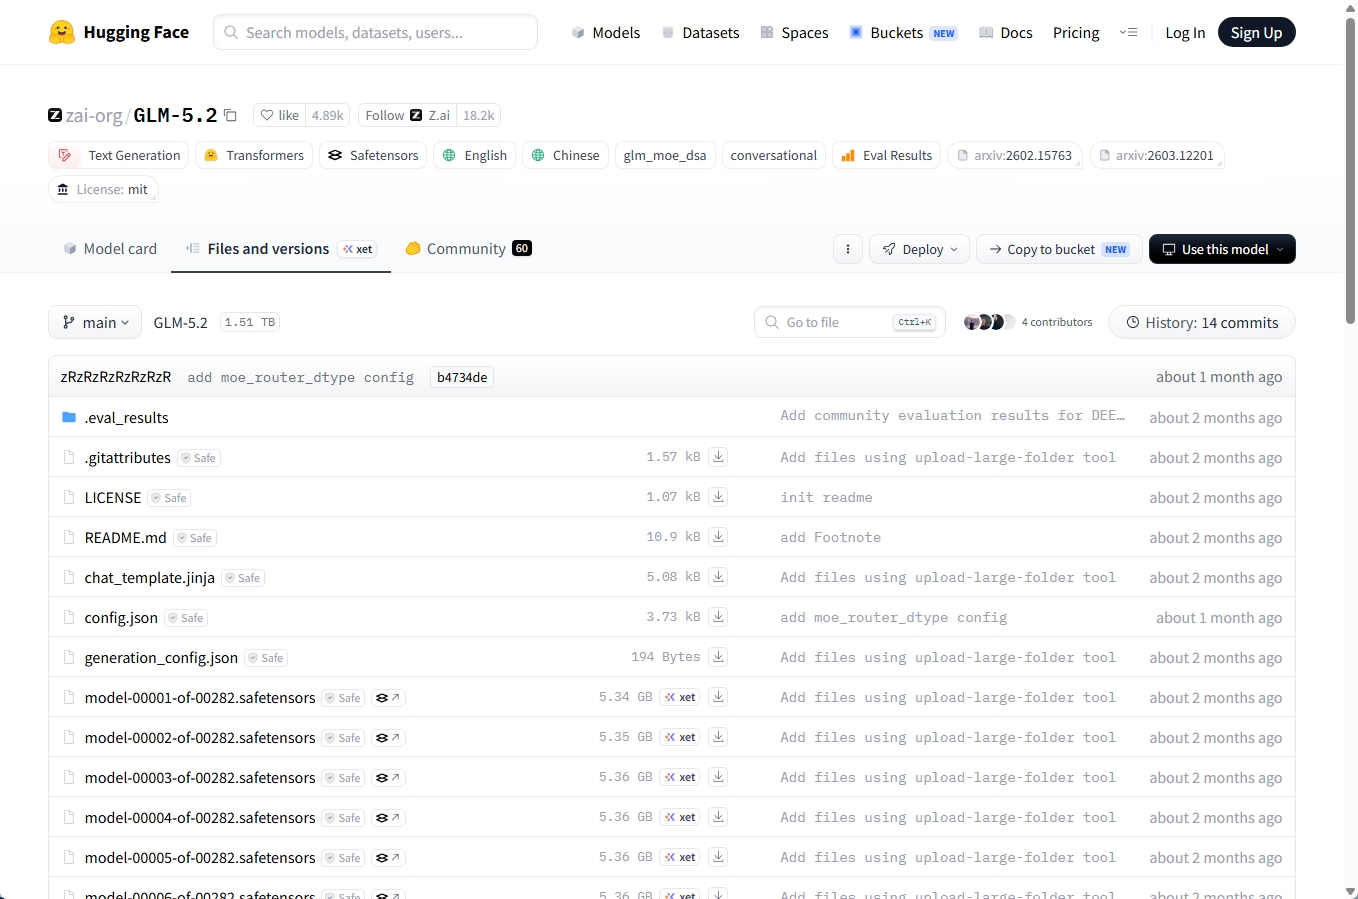
Task: Open zRzRzRzRzRzRzR user profile
Action: pyautogui.click(x=116, y=377)
